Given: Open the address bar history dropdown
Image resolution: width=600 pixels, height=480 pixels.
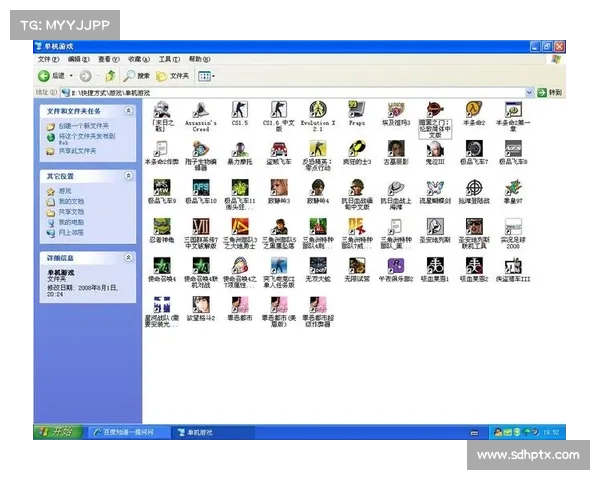Looking at the screenshot, I should click(529, 92).
